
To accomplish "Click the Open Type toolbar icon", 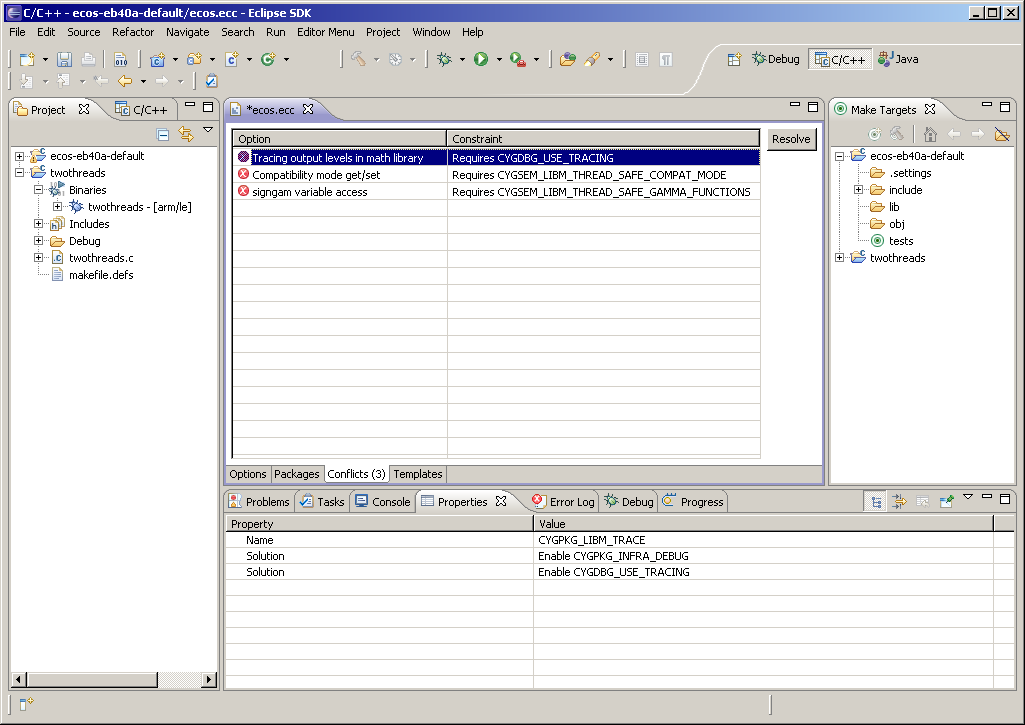I will tap(567, 59).
